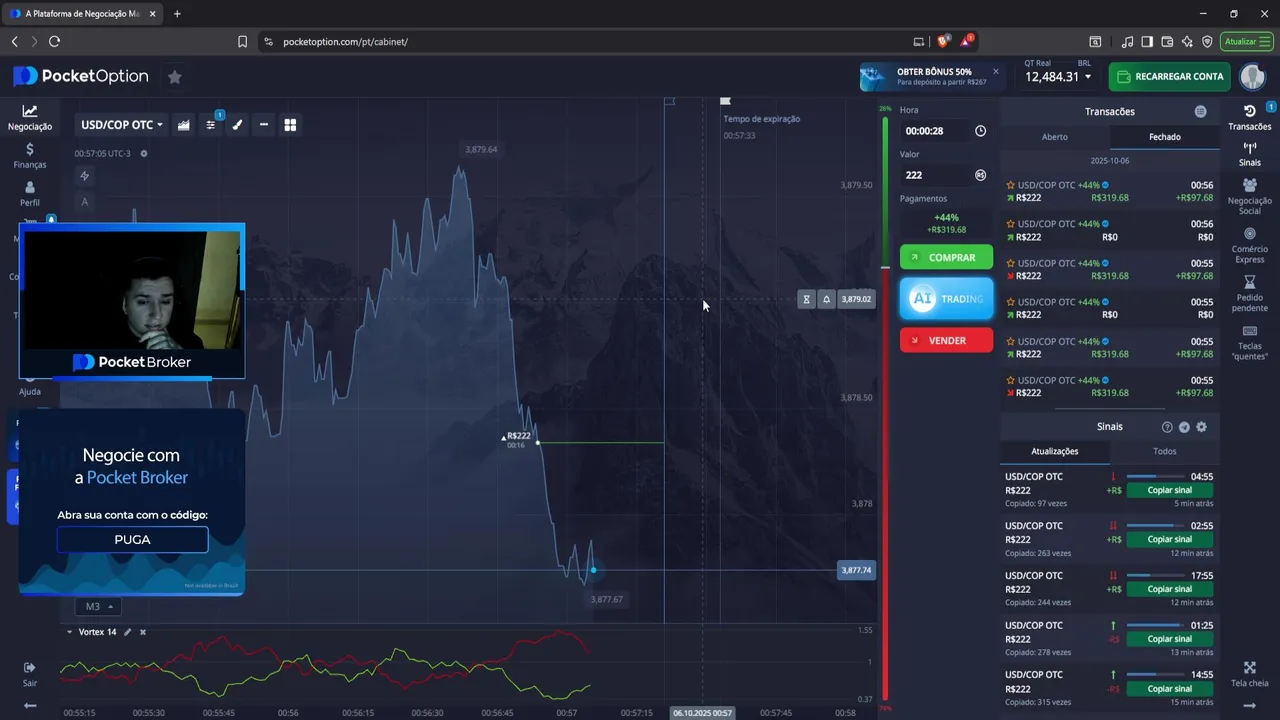Click the PocketOption logo

pos(81,76)
